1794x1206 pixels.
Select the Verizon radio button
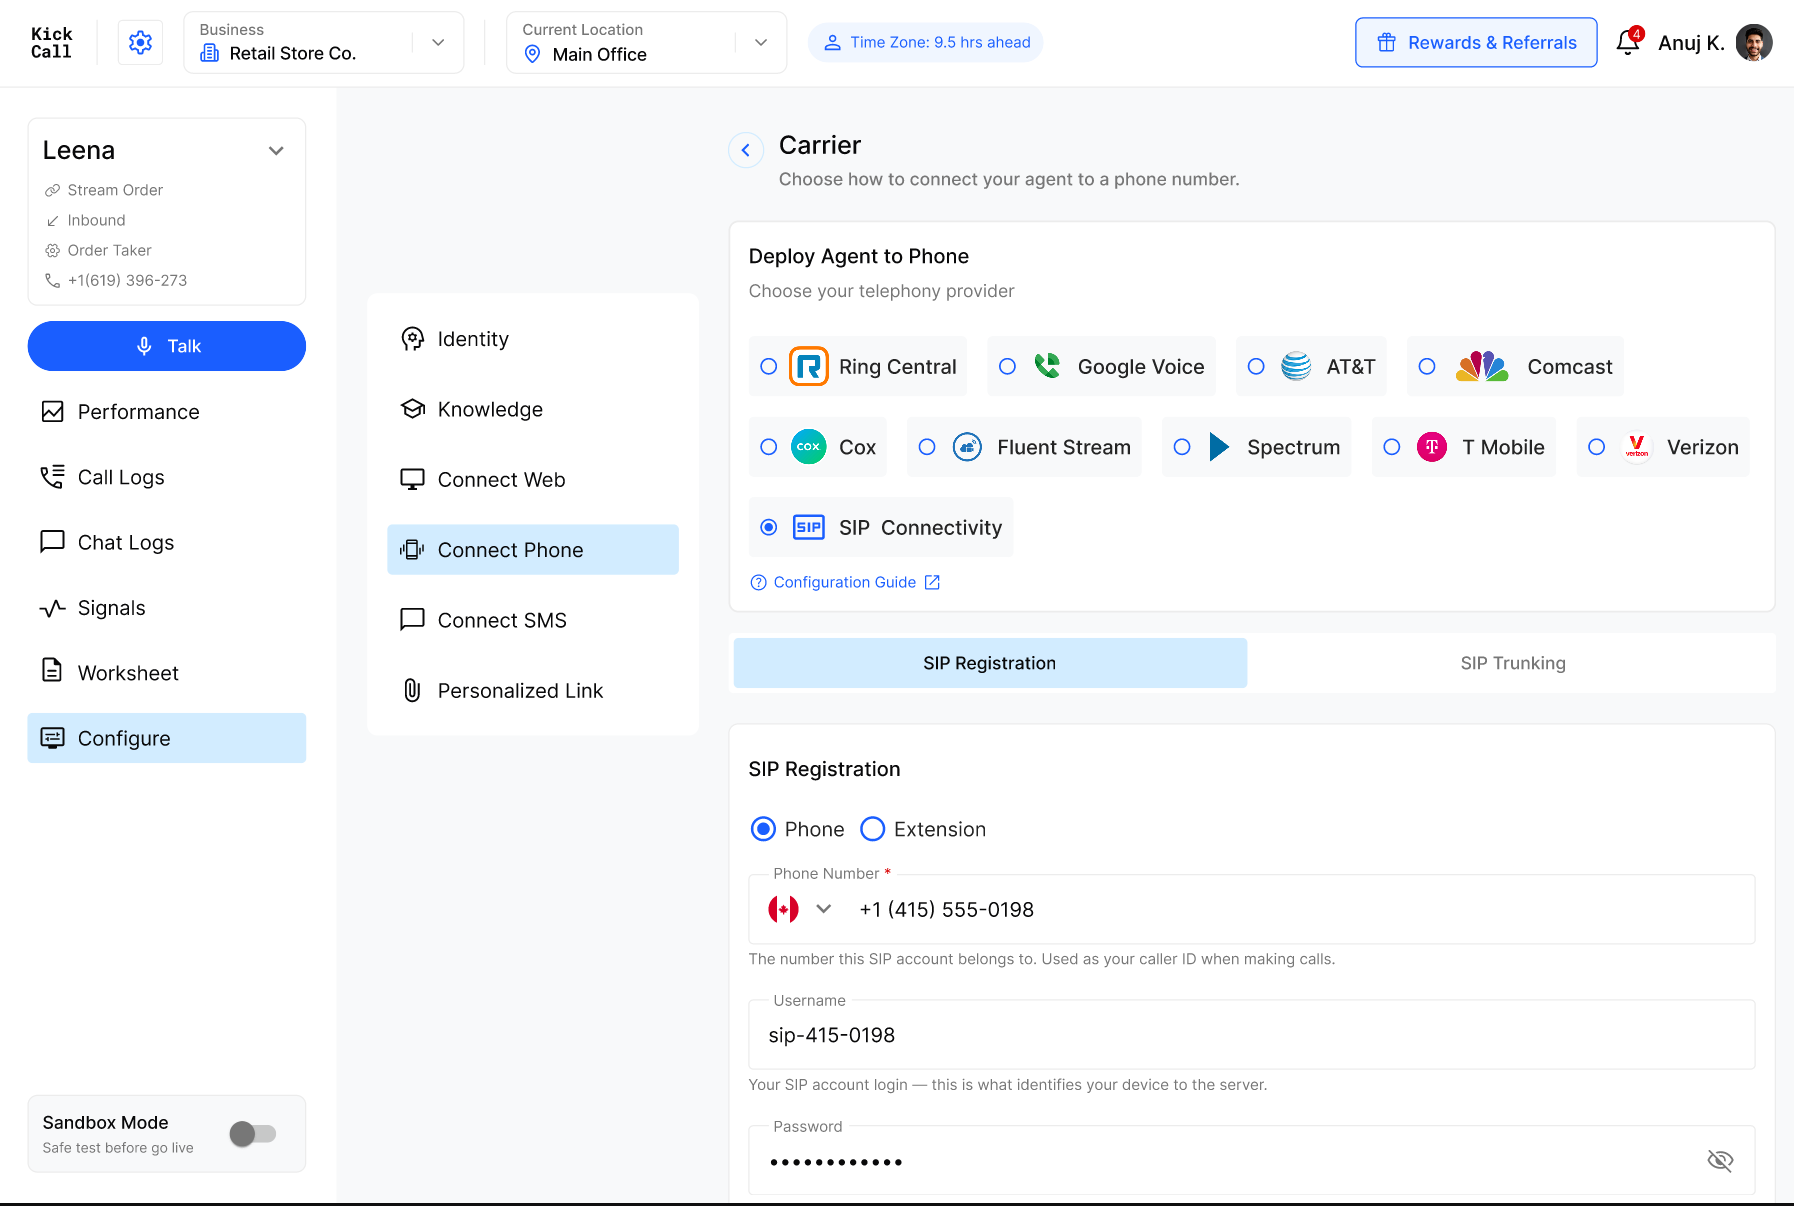(1597, 446)
